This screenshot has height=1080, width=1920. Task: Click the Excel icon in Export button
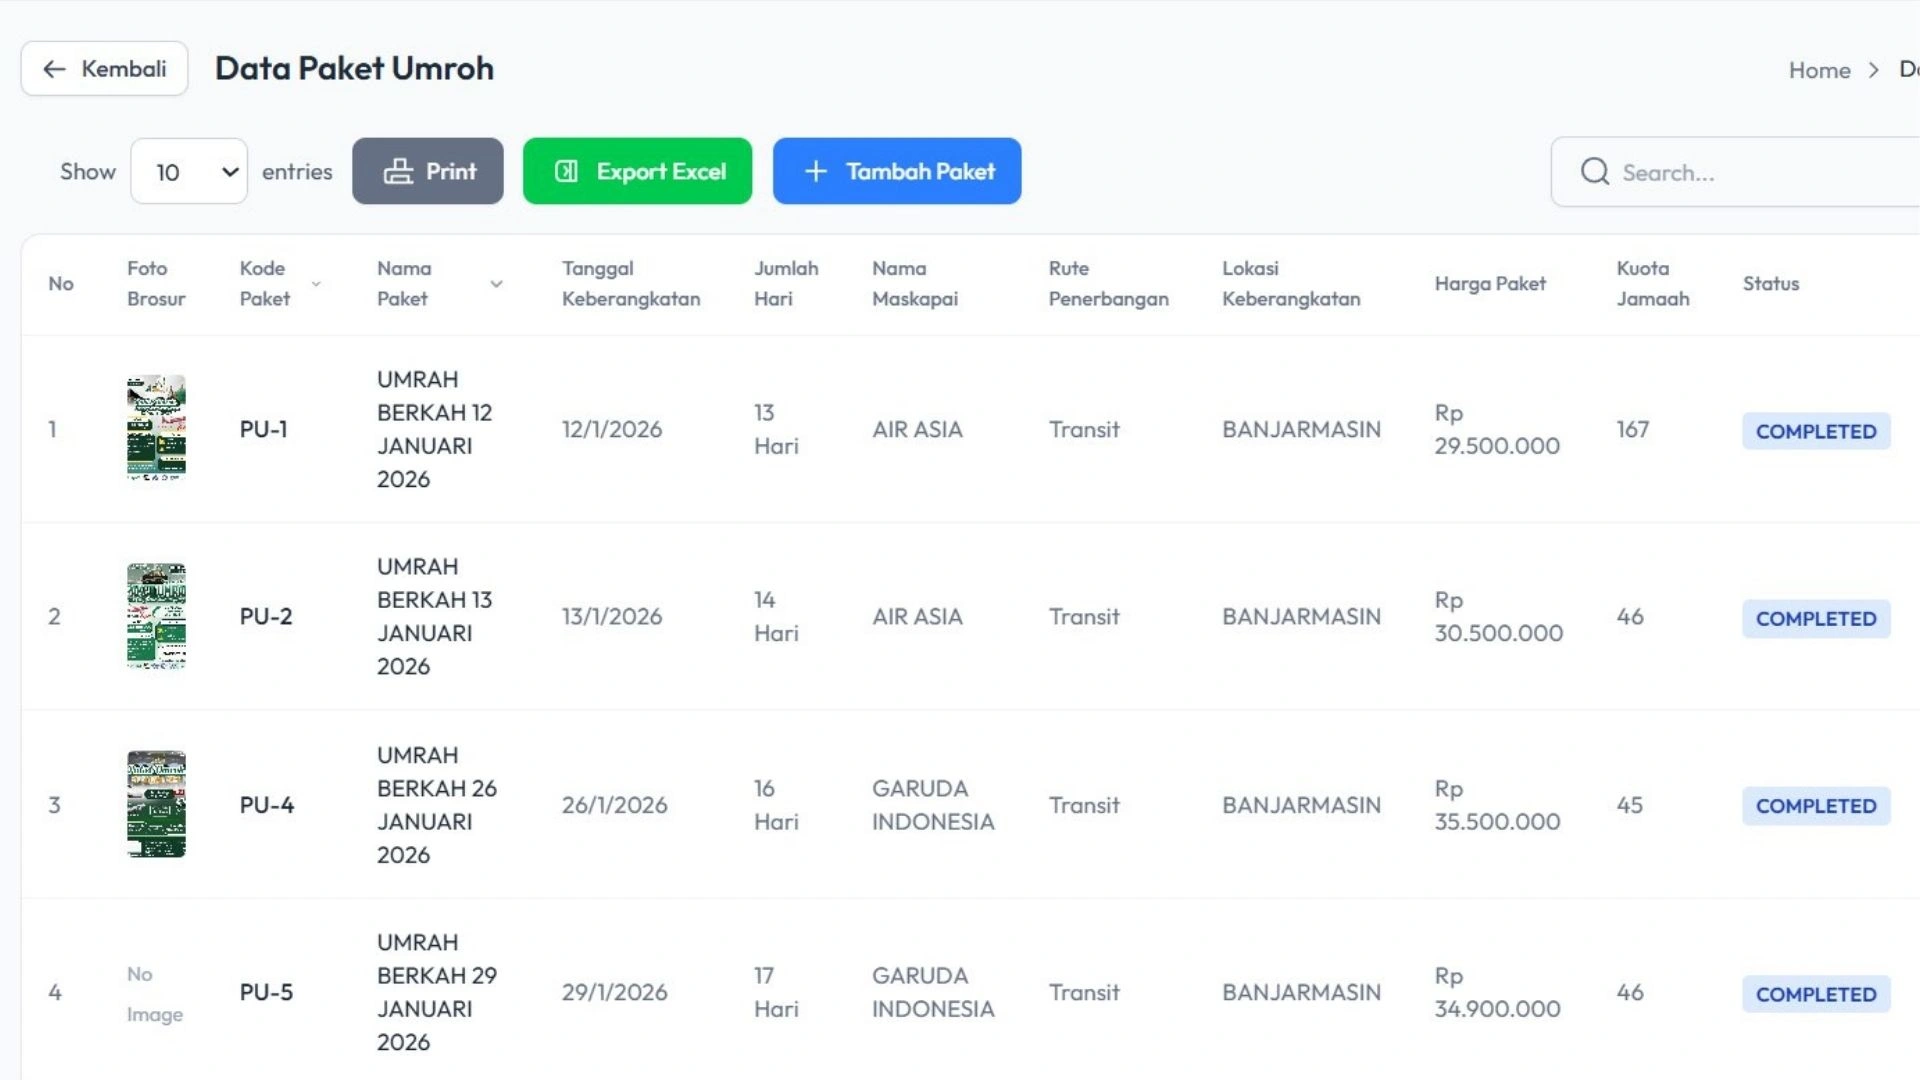[x=566, y=172]
